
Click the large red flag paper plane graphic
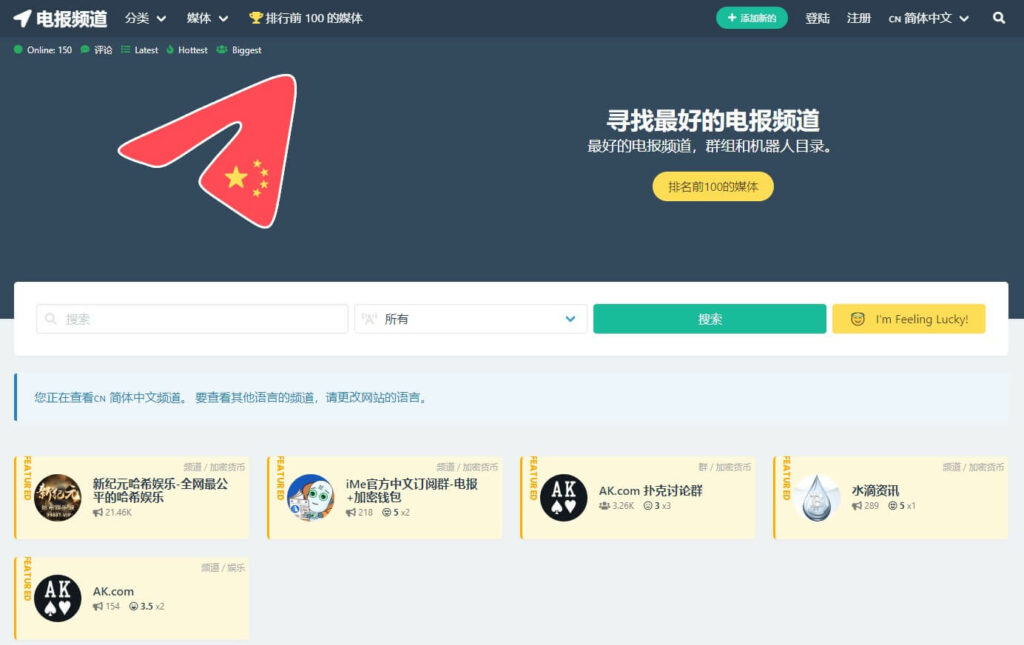(209, 151)
